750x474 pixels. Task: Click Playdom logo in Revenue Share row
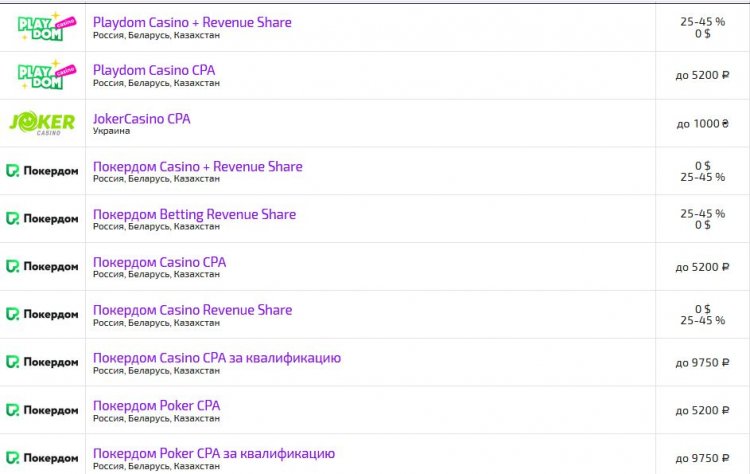click(x=46, y=26)
